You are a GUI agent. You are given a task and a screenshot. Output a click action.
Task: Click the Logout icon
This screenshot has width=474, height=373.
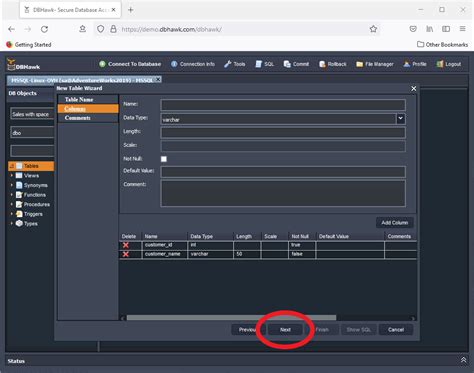coord(440,64)
